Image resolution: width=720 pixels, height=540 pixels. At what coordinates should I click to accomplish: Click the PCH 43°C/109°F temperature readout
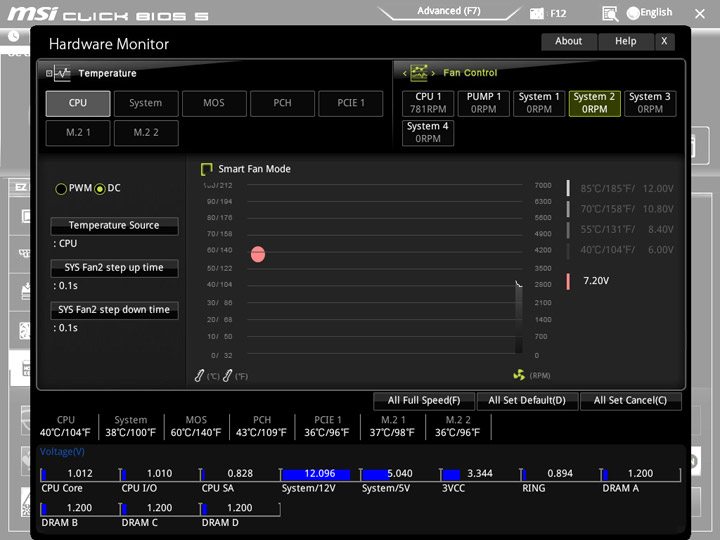261,427
